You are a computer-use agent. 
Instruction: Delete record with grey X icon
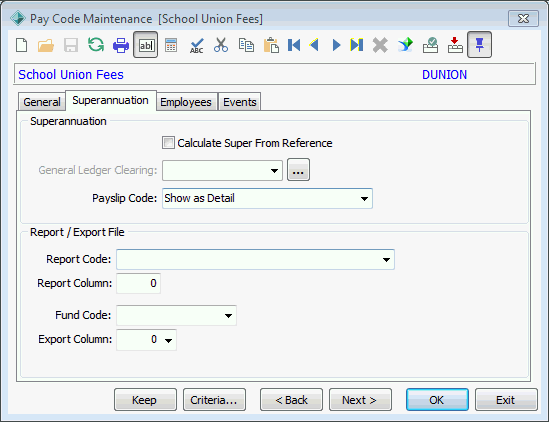click(x=380, y=45)
